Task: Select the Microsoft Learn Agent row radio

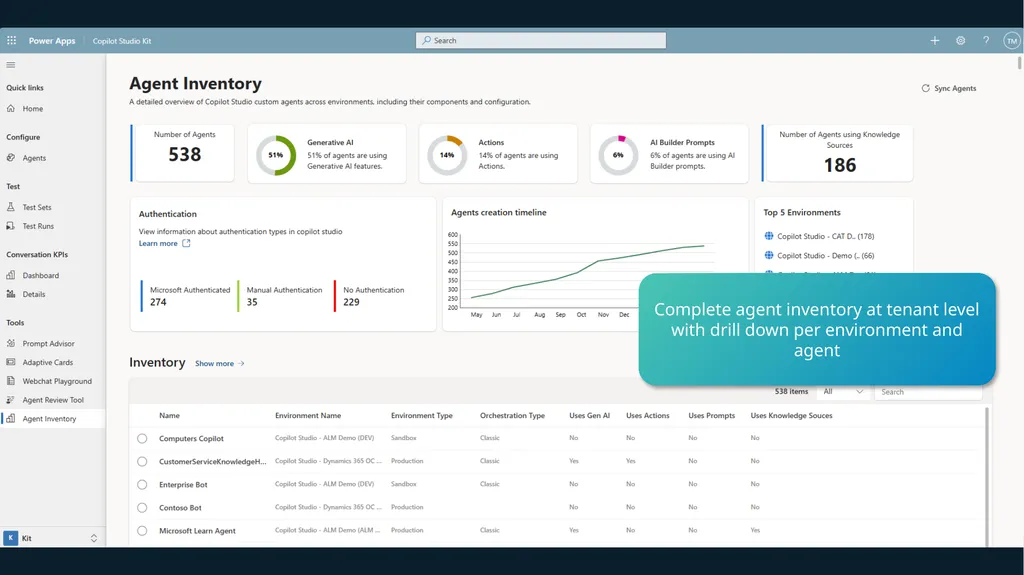Action: 142,531
